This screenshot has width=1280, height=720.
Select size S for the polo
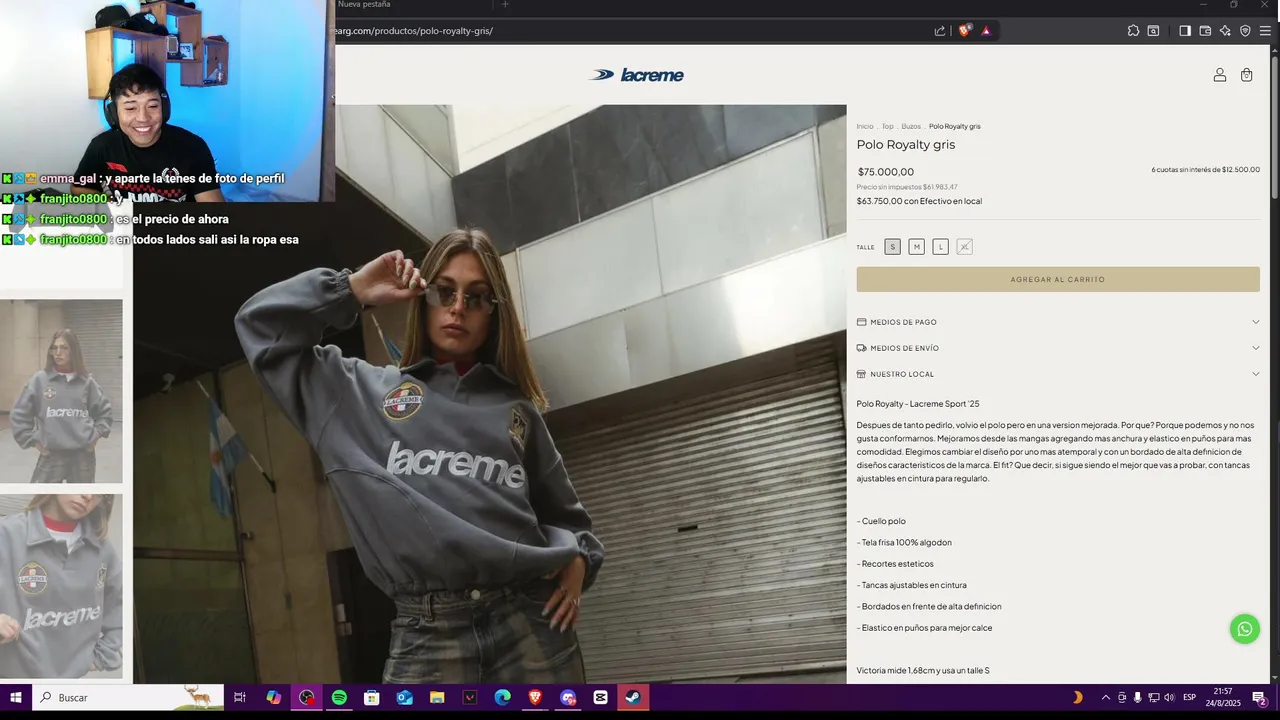click(892, 247)
